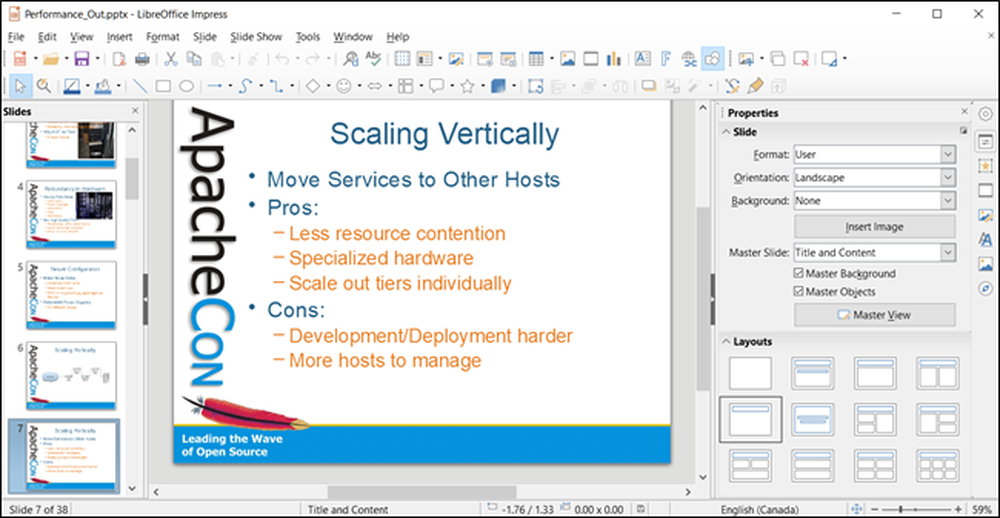Choose the Blank Slide layout
The image size is (1000, 518).
(x=750, y=373)
